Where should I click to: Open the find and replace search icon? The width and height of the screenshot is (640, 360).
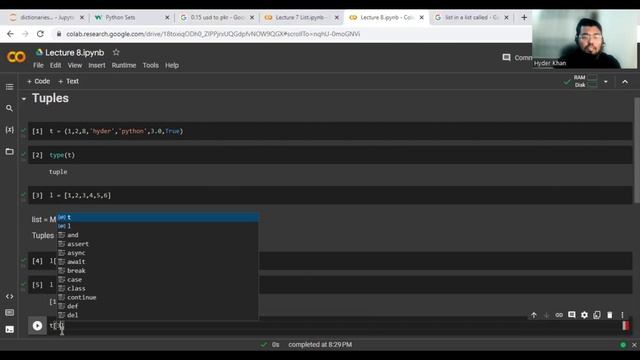tap(9, 108)
